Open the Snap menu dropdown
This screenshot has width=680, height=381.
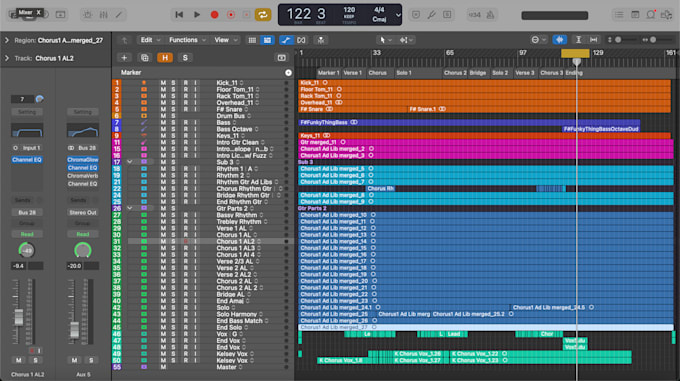click(x=539, y=40)
